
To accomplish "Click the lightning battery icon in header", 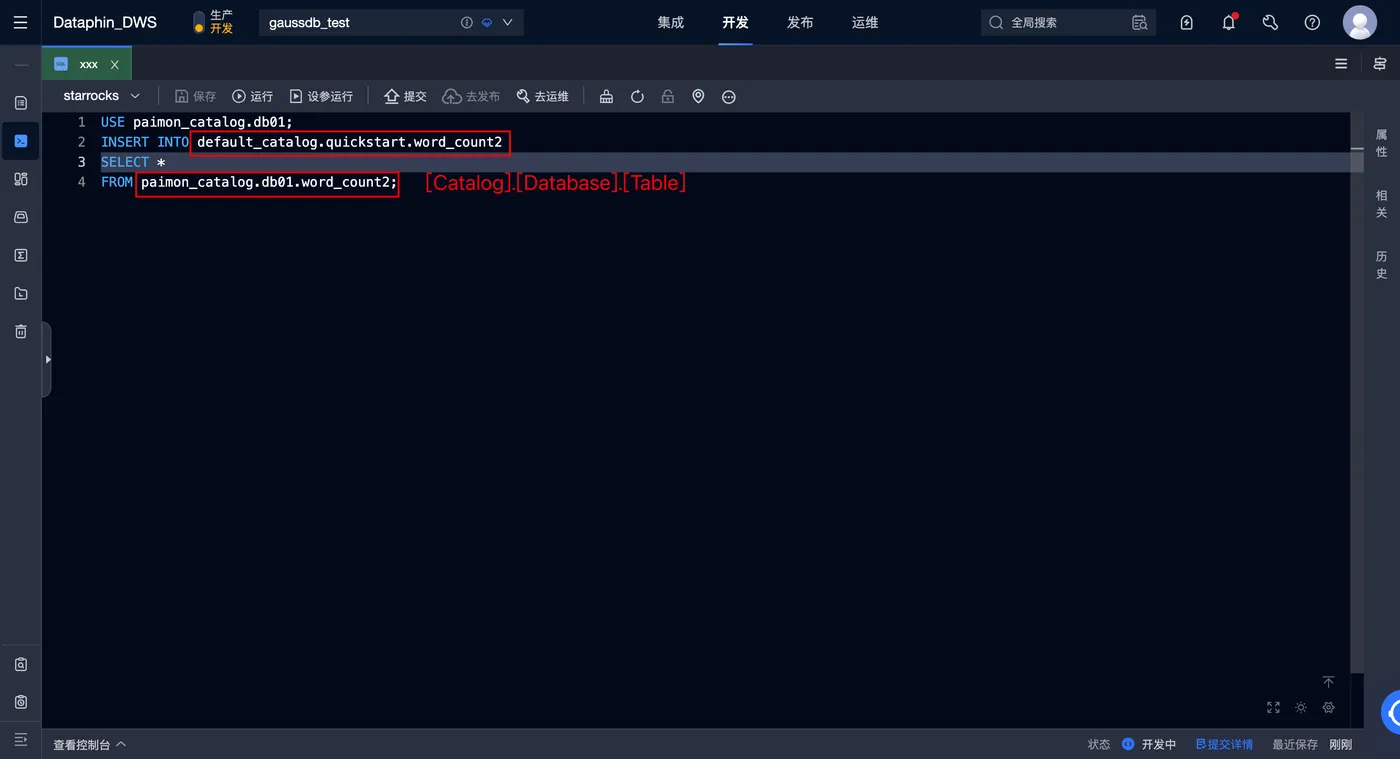I will pyautogui.click(x=1187, y=22).
